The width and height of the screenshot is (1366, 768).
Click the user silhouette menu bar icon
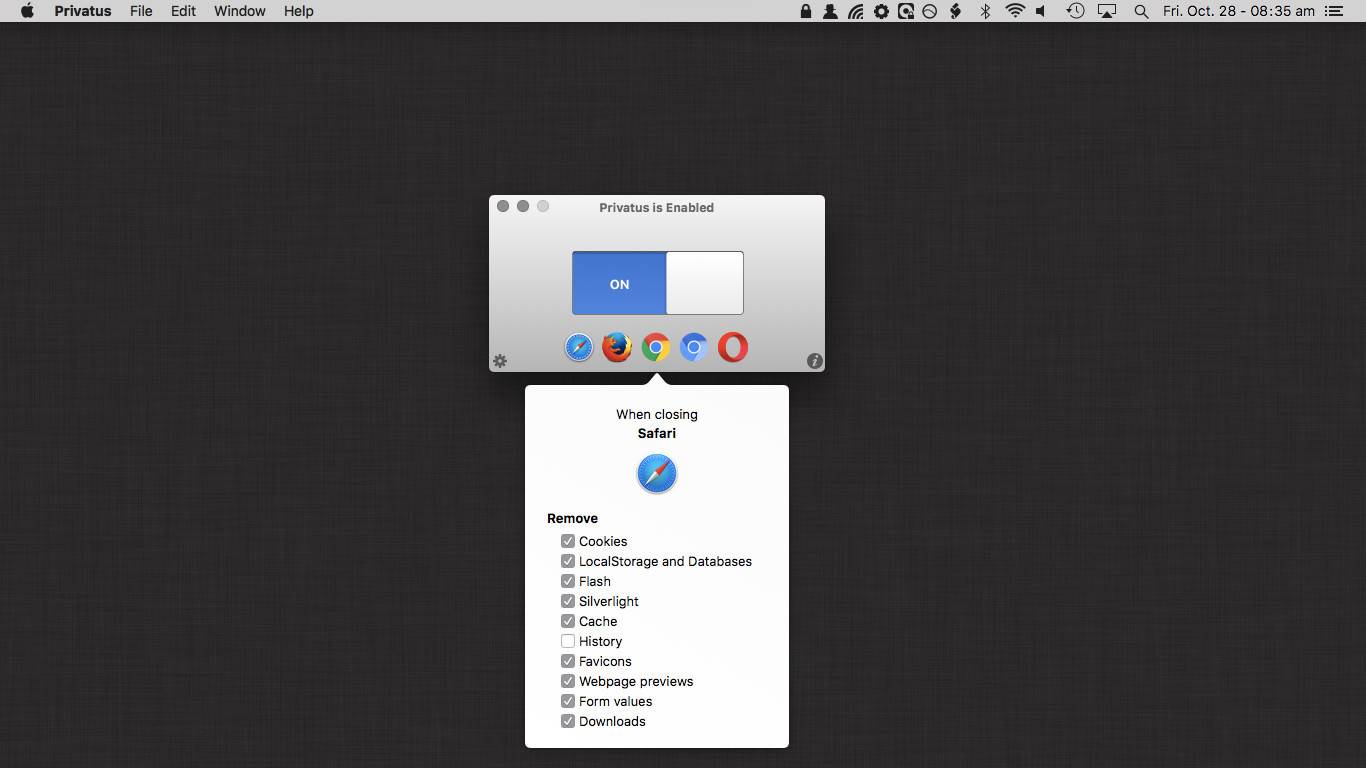coord(830,11)
